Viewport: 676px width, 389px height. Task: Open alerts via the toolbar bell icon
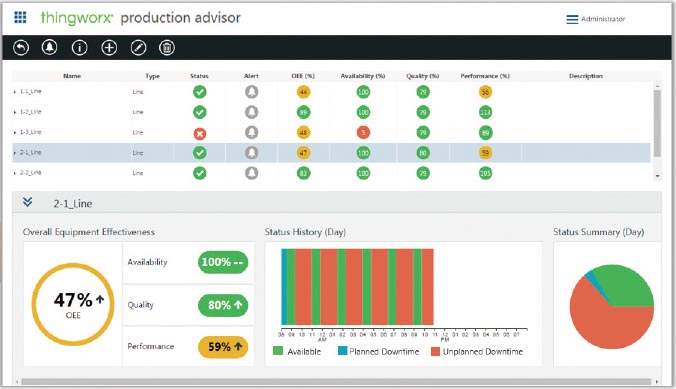[50, 47]
